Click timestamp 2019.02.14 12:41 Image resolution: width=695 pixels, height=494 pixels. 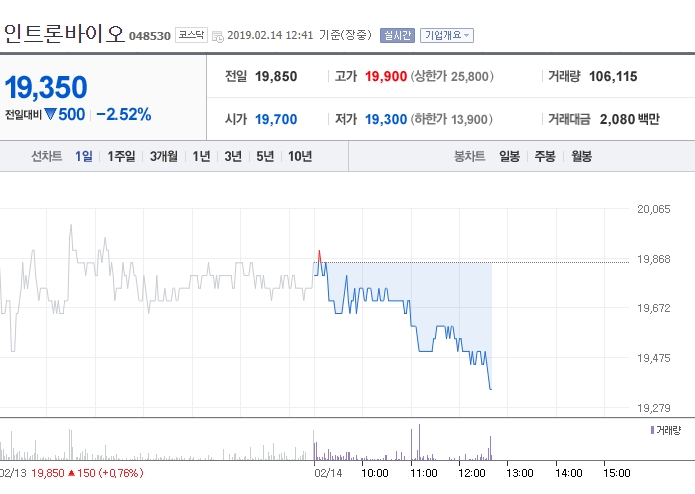(x=270, y=35)
